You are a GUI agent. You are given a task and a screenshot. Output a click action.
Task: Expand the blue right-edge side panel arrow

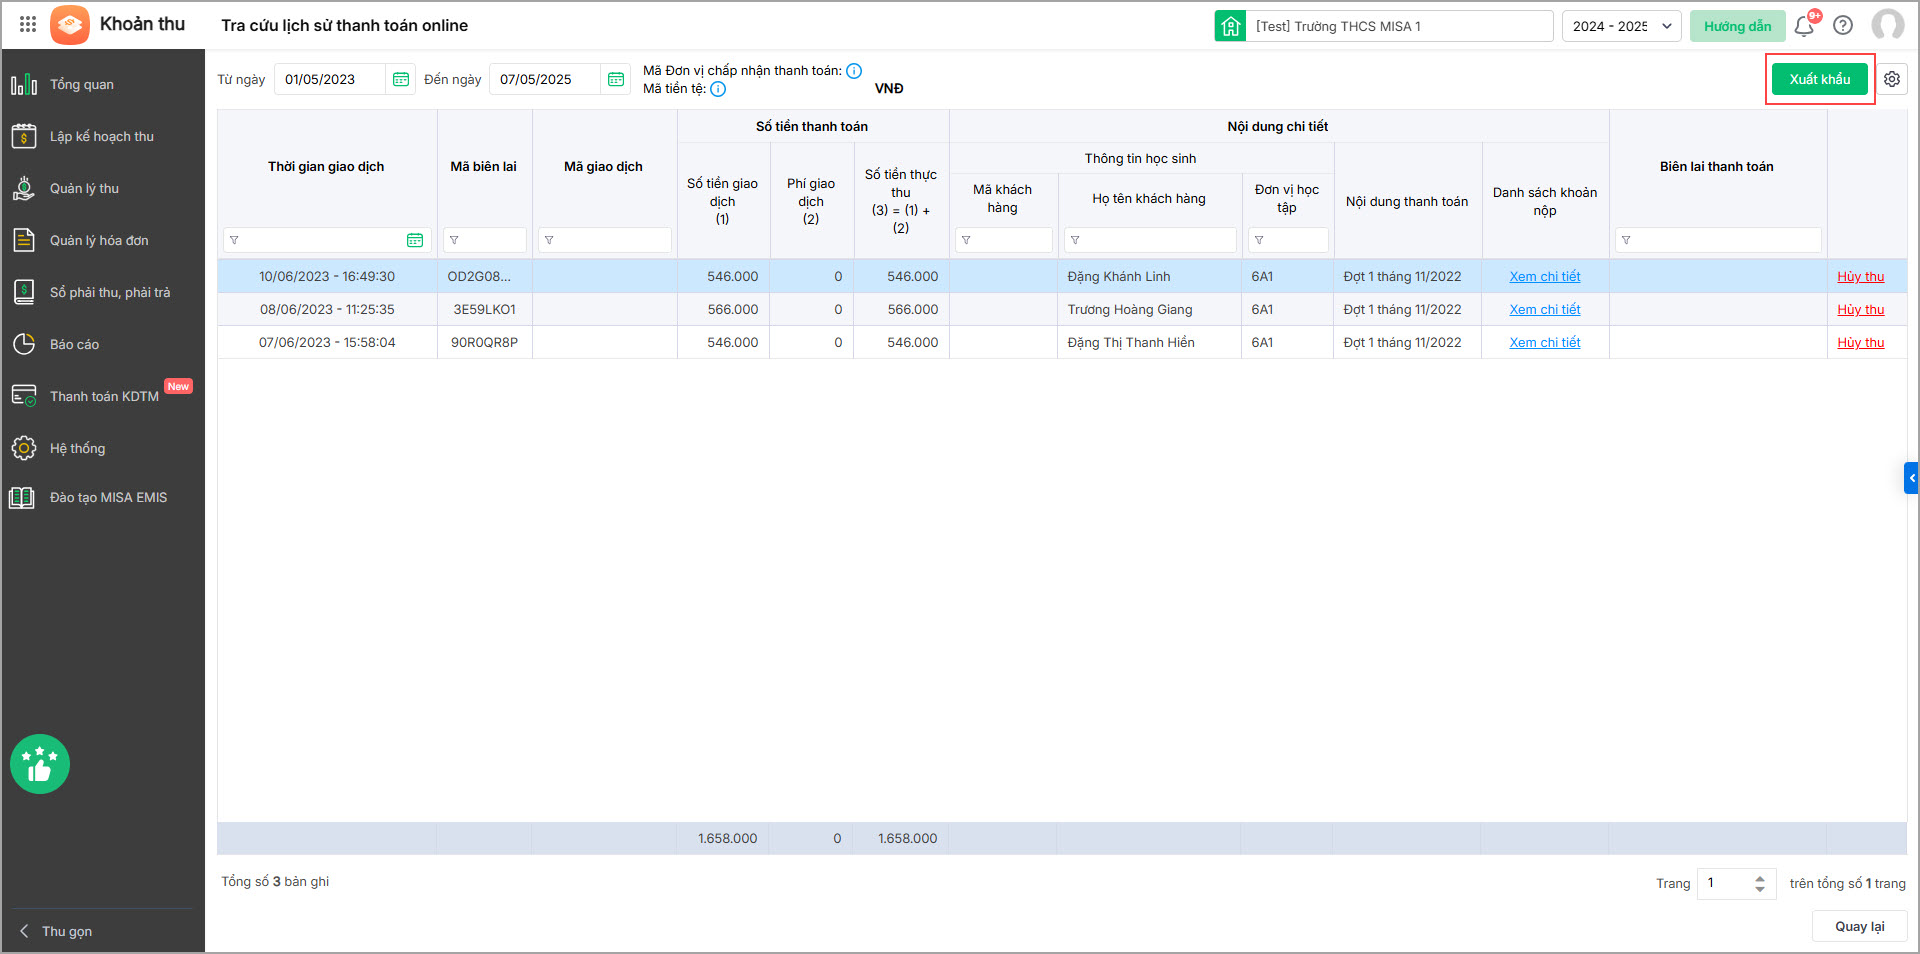(x=1911, y=478)
